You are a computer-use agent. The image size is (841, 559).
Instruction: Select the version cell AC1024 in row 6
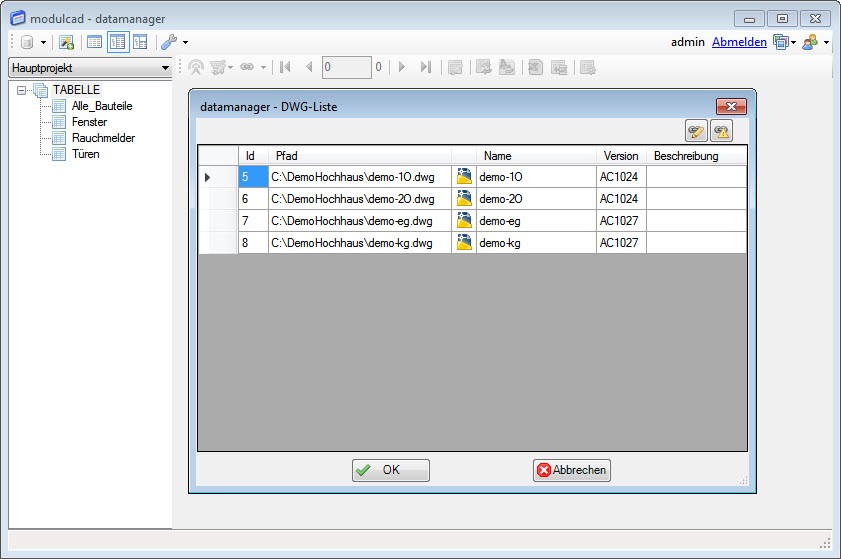coord(621,198)
